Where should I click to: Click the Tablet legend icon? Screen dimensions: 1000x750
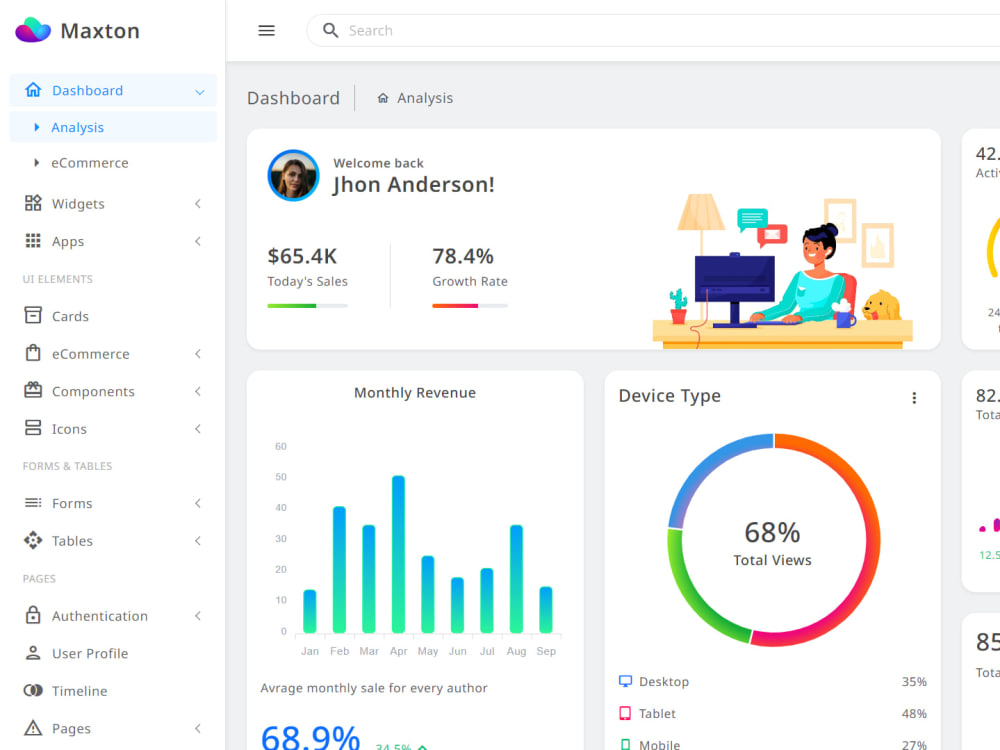click(x=625, y=713)
